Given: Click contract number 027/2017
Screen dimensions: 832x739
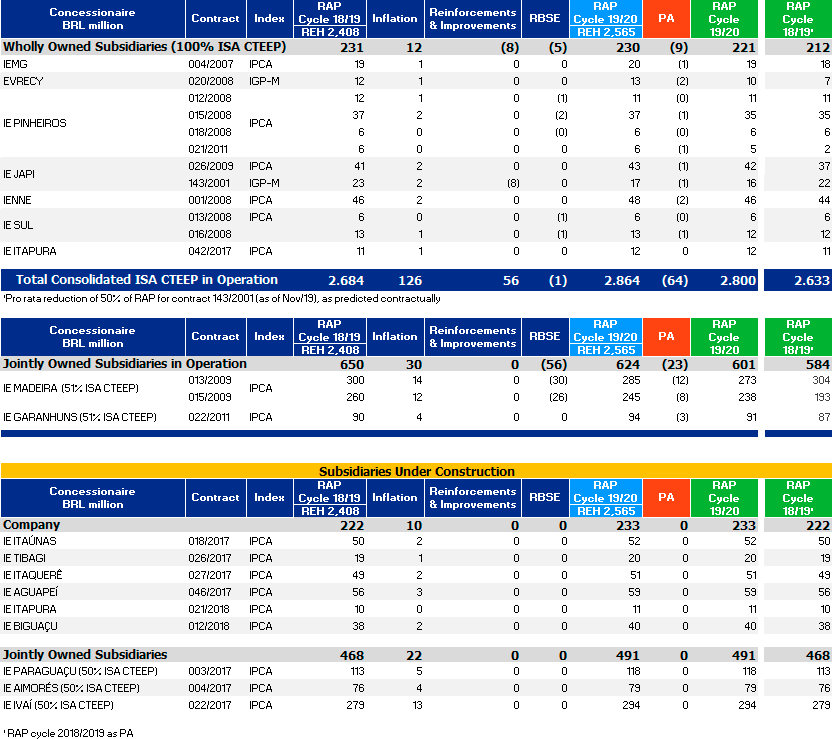Looking at the screenshot, I should coord(210,575).
